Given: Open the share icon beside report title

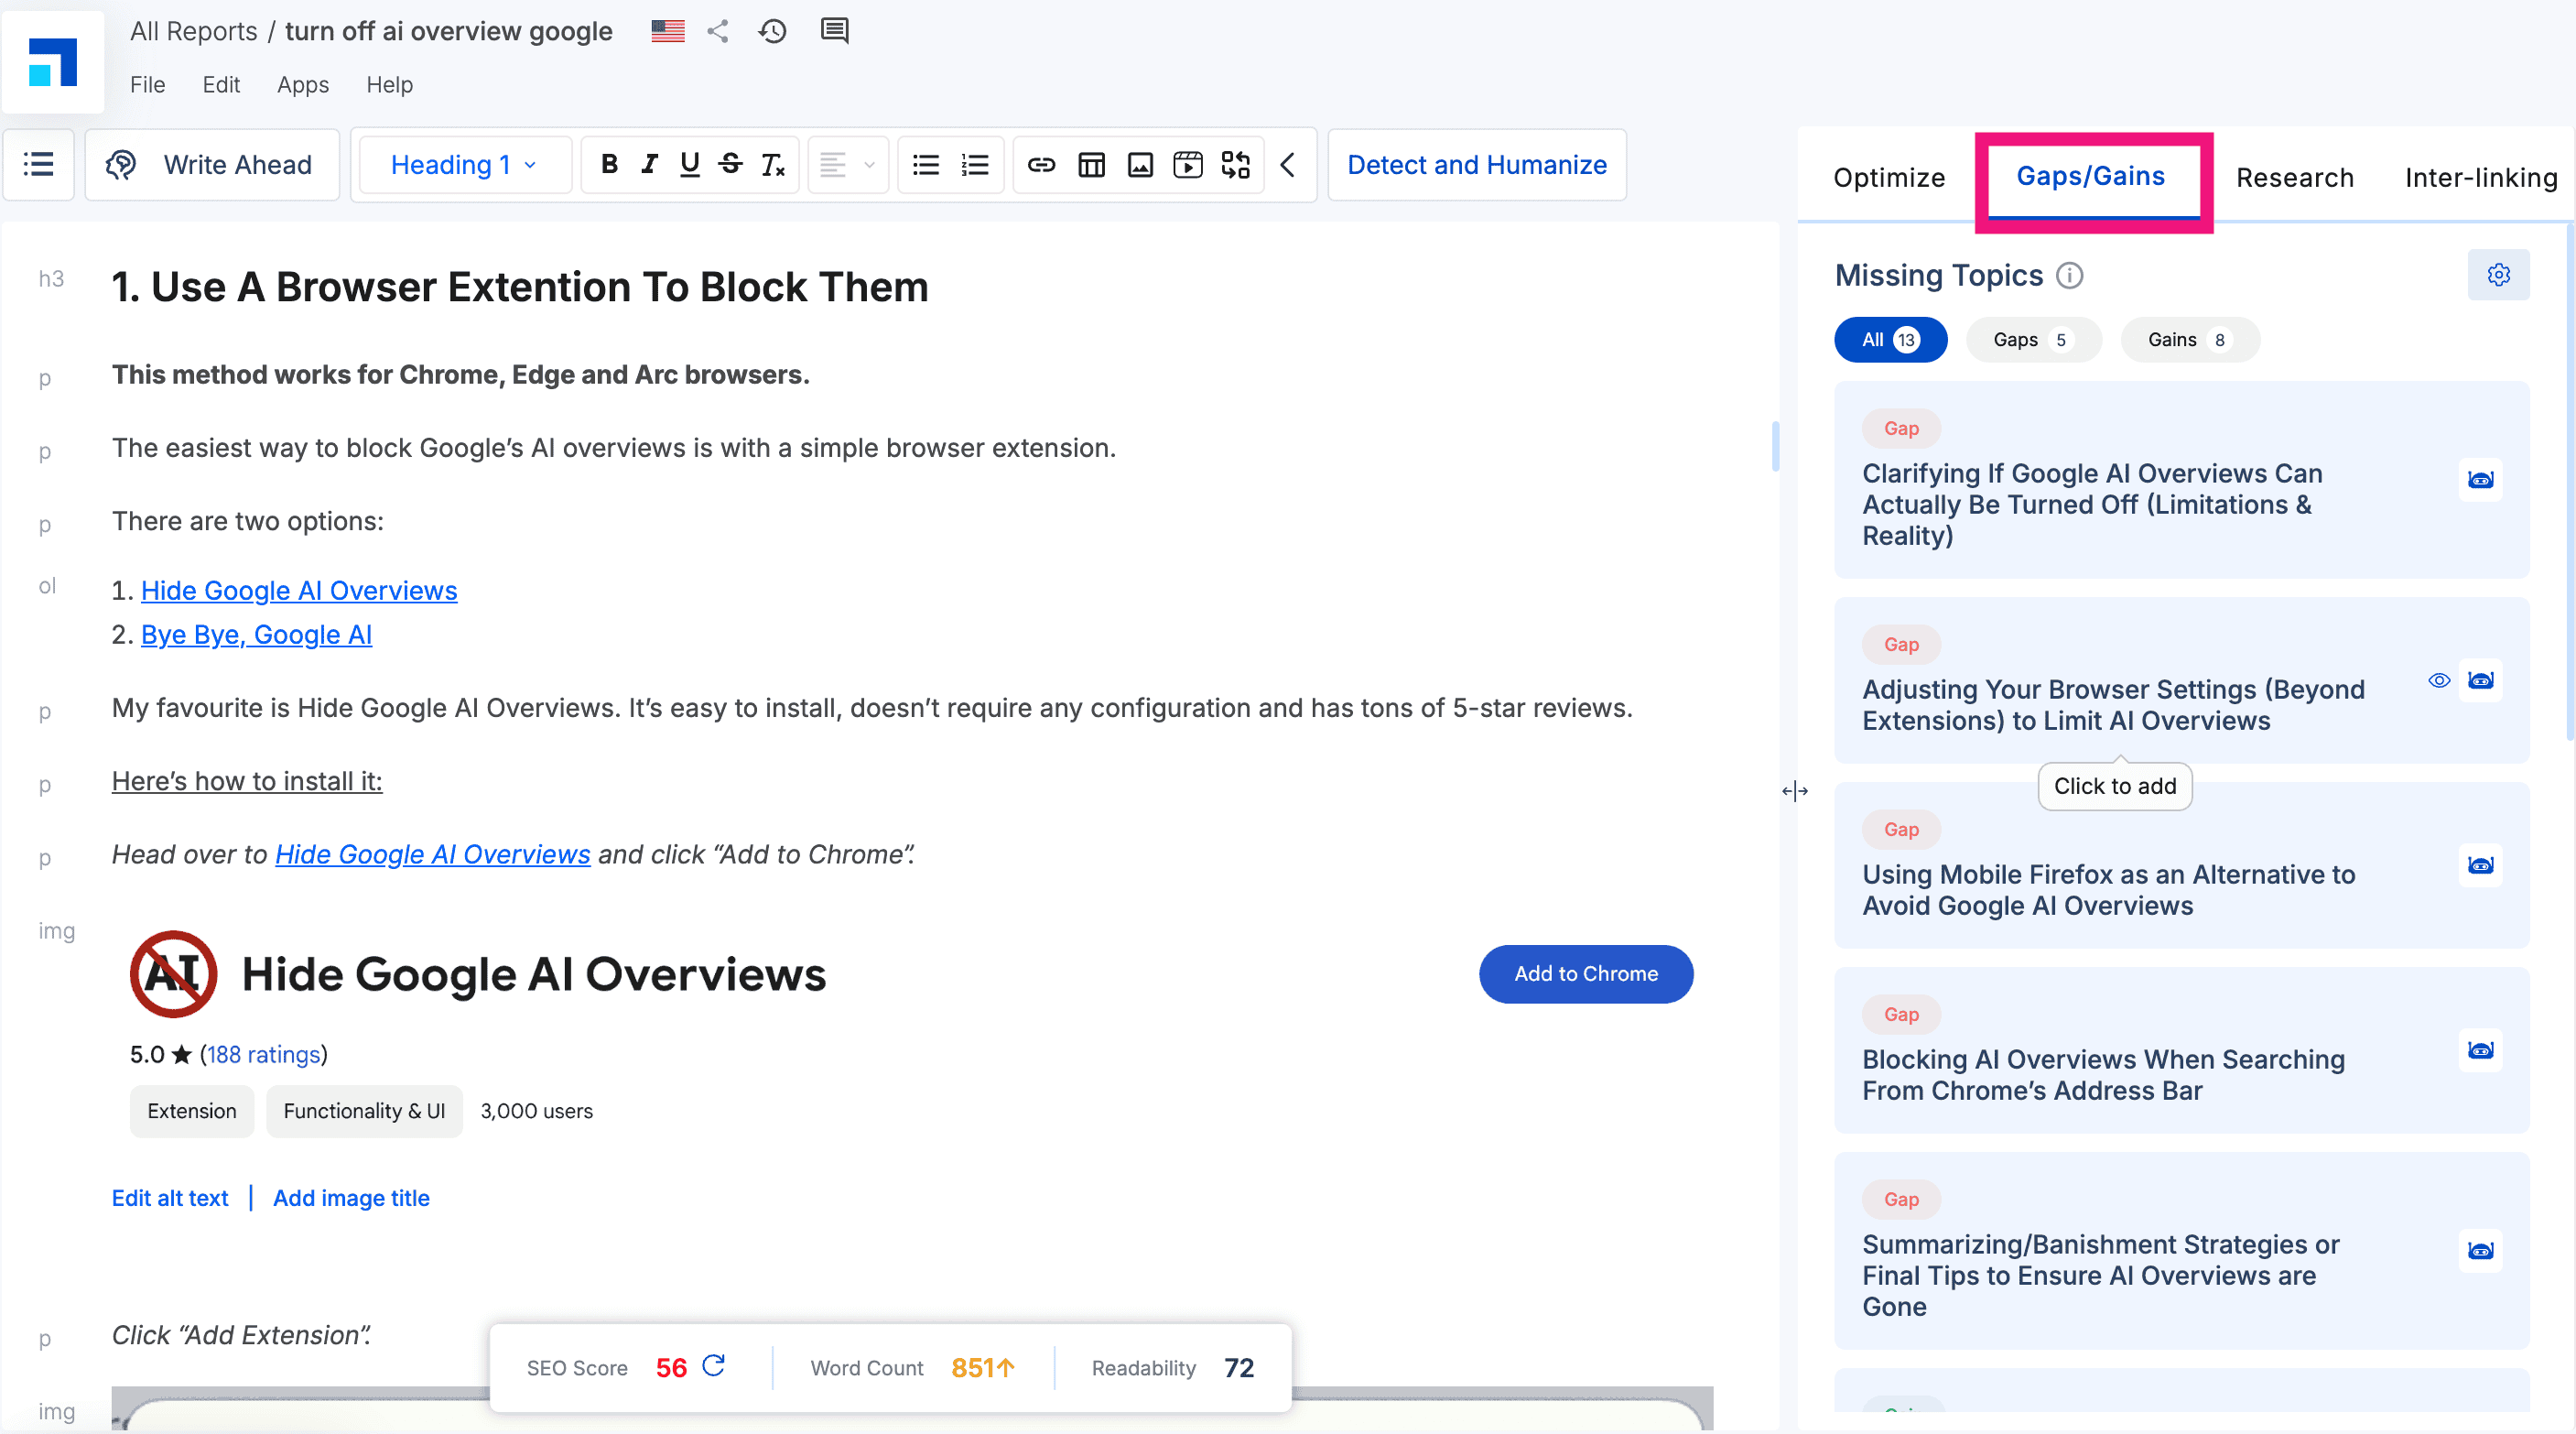Looking at the screenshot, I should coord(717,31).
